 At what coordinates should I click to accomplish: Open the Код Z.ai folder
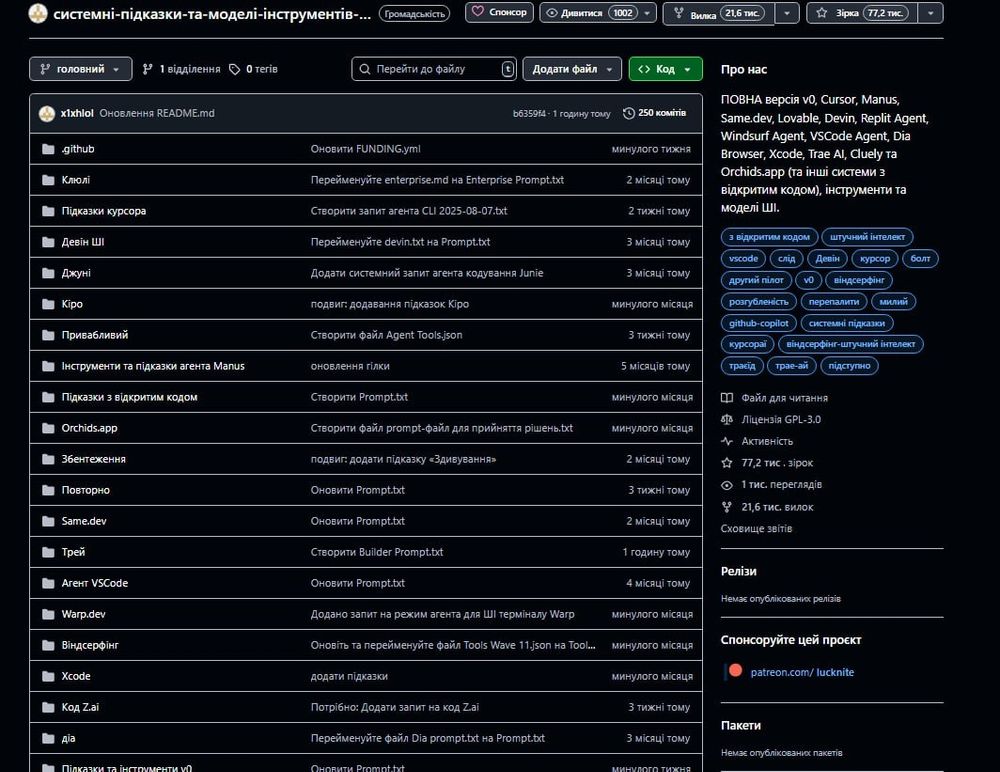coord(80,707)
